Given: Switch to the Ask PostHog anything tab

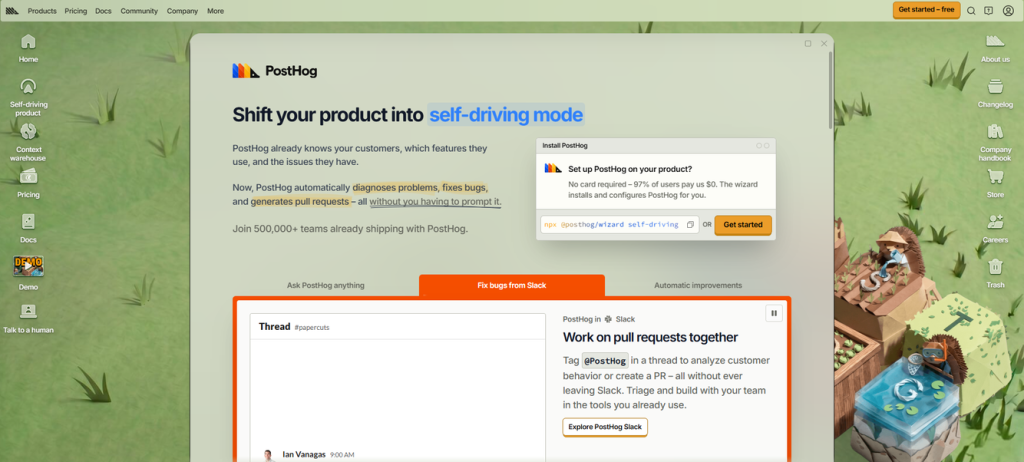Looking at the screenshot, I should click(x=326, y=286).
